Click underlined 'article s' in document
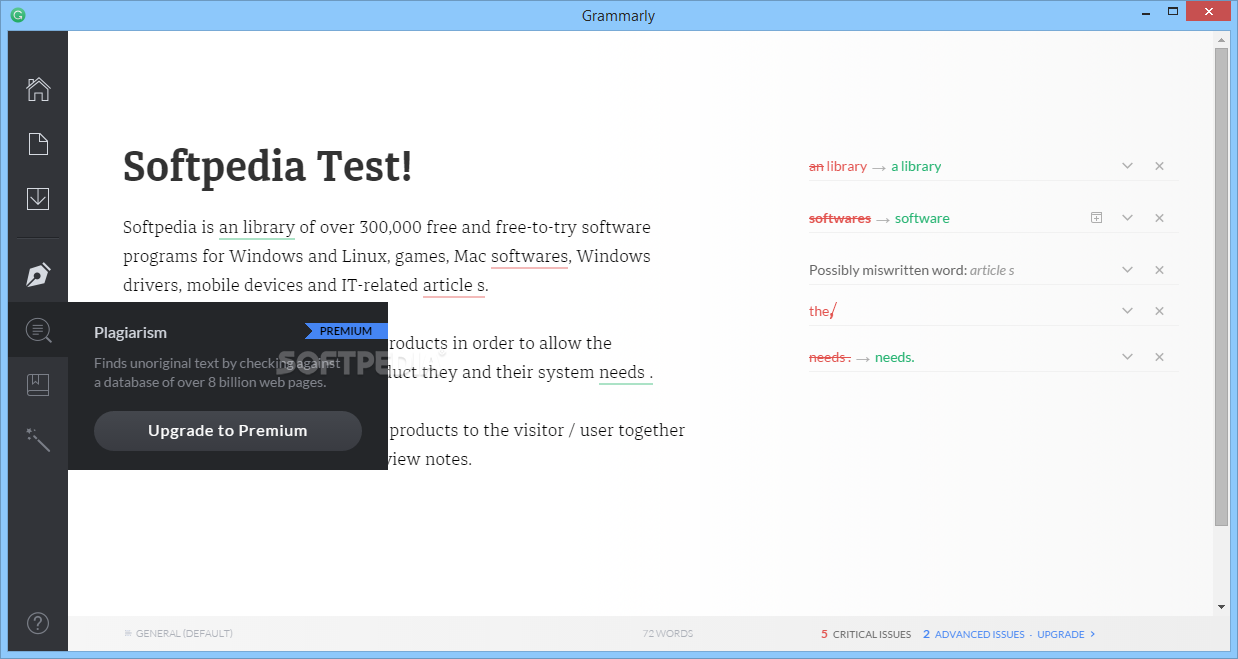 pyautogui.click(x=454, y=285)
